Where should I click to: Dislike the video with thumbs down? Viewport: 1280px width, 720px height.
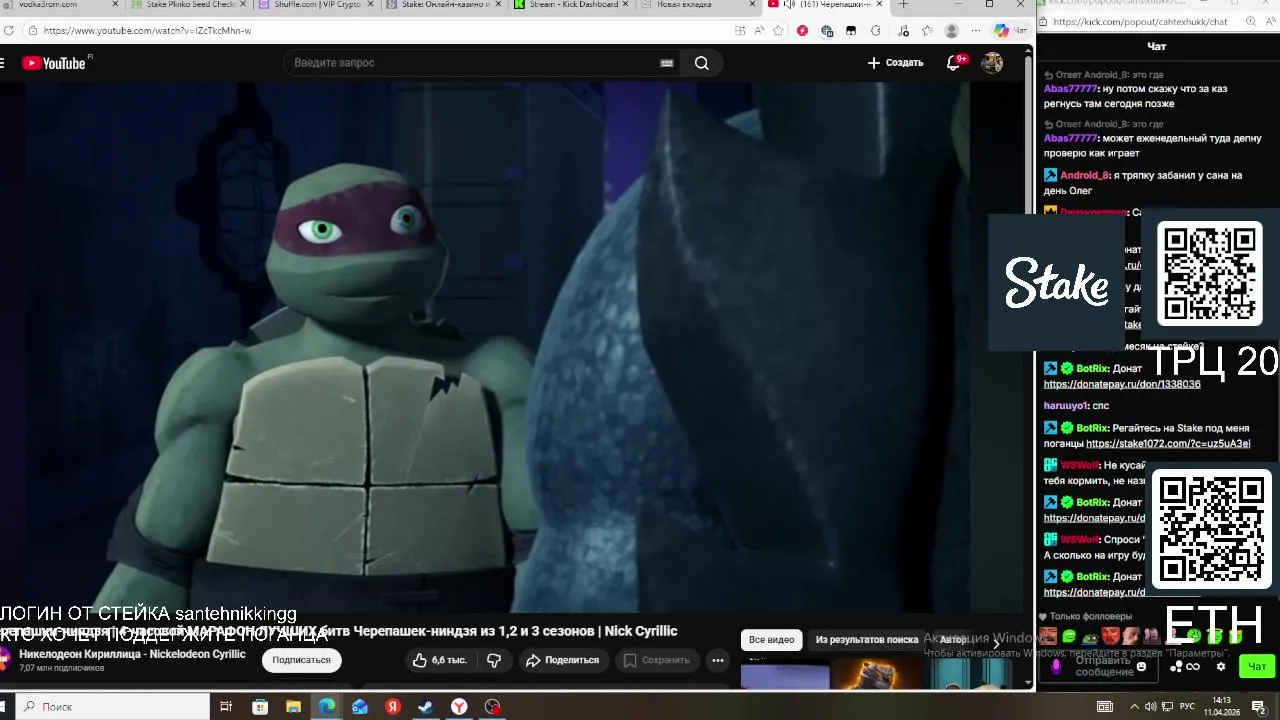click(493, 660)
